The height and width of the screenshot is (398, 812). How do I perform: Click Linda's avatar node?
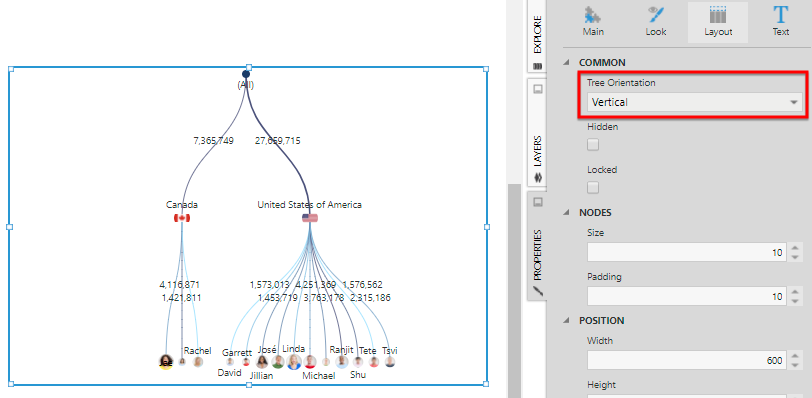pyautogui.click(x=294, y=362)
